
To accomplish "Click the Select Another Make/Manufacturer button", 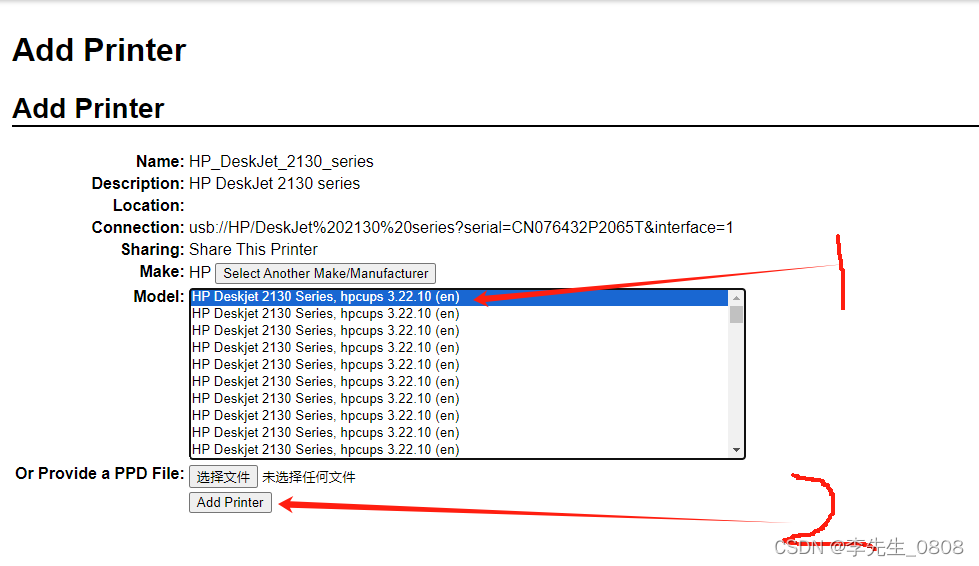I will (325, 273).
